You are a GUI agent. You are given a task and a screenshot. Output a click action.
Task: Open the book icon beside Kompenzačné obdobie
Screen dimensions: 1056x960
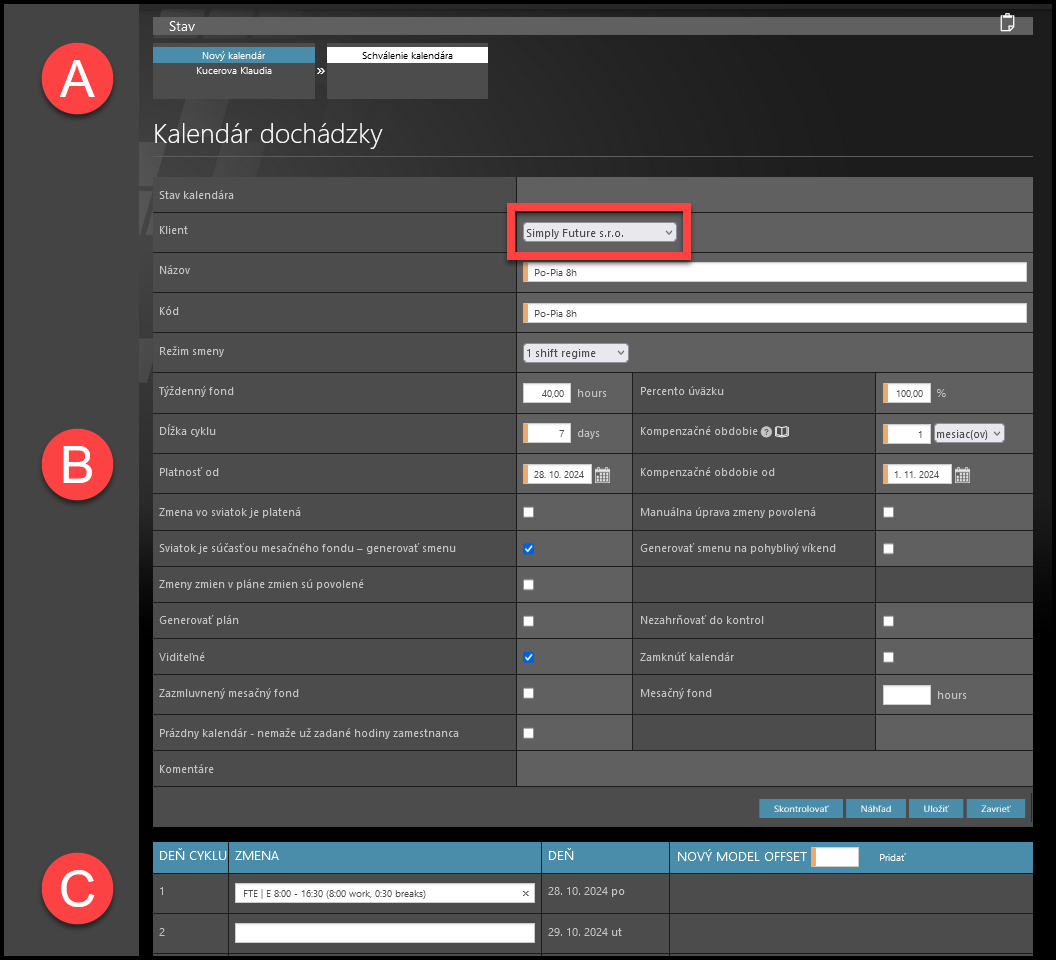pos(782,433)
